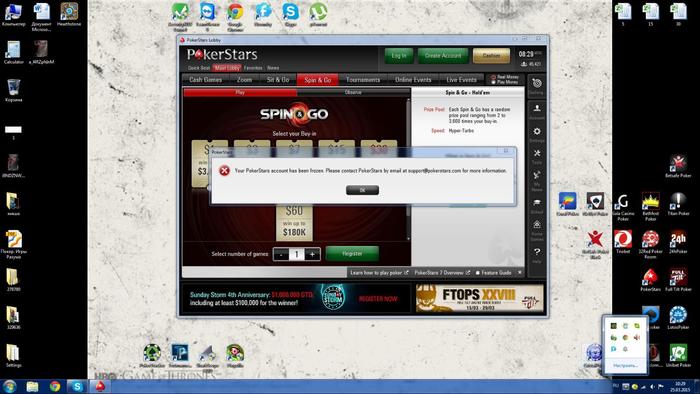700x394 pixels.
Task: Open the Help question mark icon
Action: (537, 255)
